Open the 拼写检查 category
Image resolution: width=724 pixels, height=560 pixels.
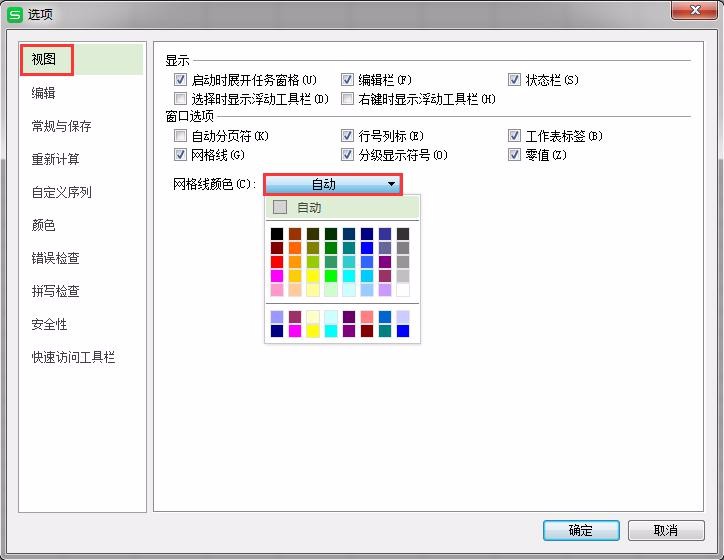(x=55, y=291)
